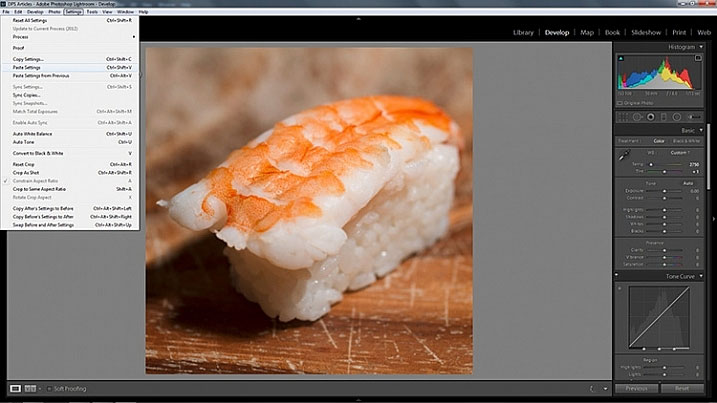717x403 pixels.
Task: Enable the Soft Proofing checkbox
Action: 49,389
